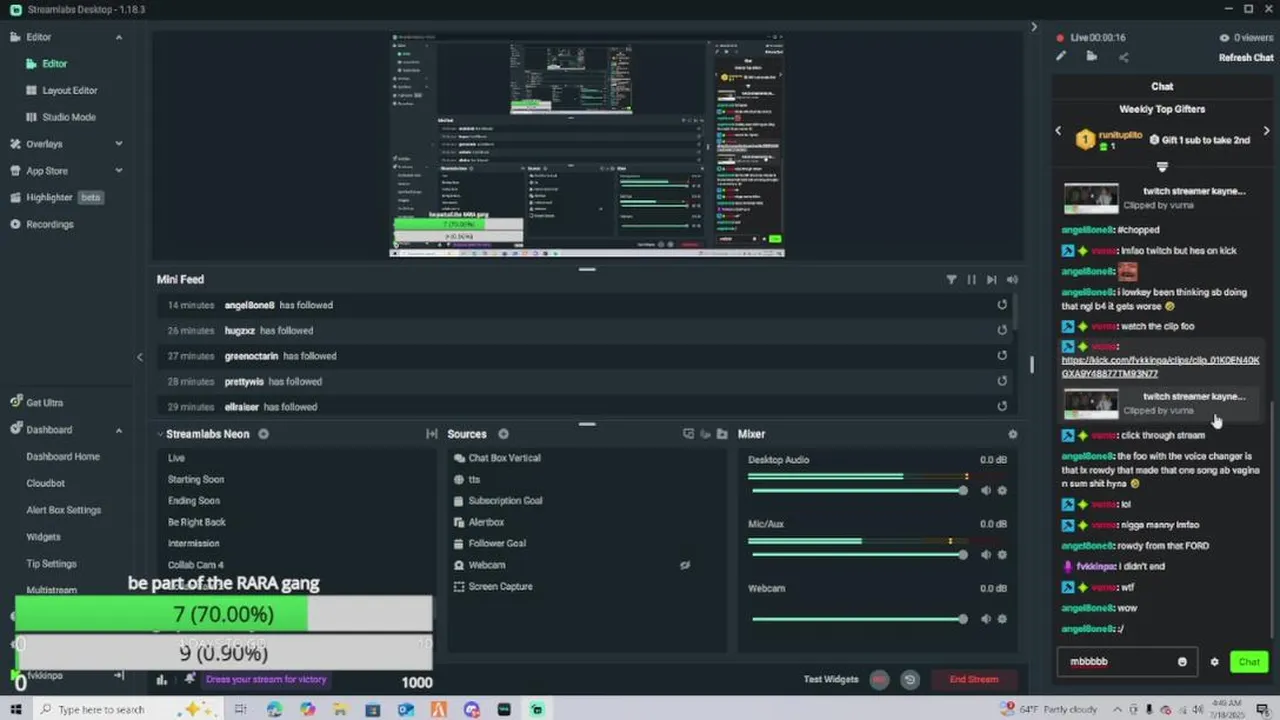Send the message with green Chat button
This screenshot has width=1280, height=720.
[x=1249, y=662]
